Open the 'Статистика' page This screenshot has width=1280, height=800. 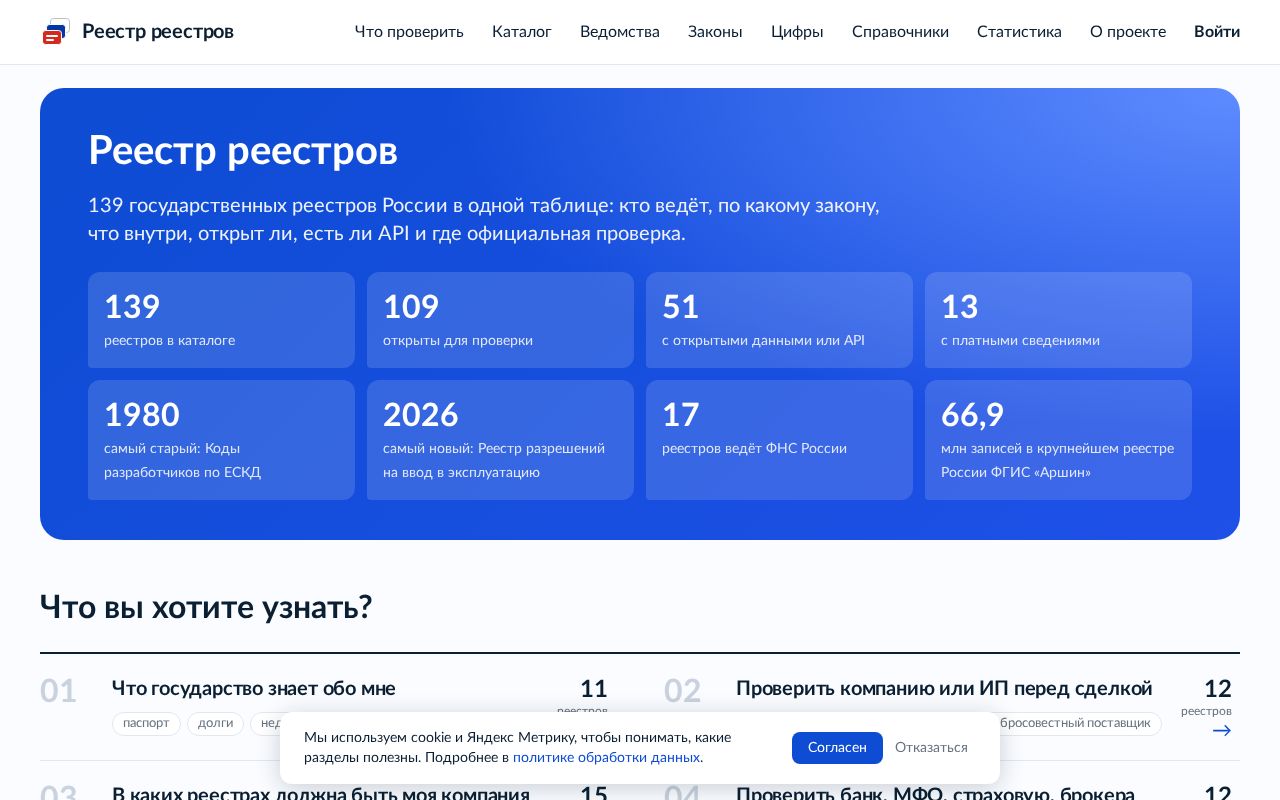(1019, 32)
